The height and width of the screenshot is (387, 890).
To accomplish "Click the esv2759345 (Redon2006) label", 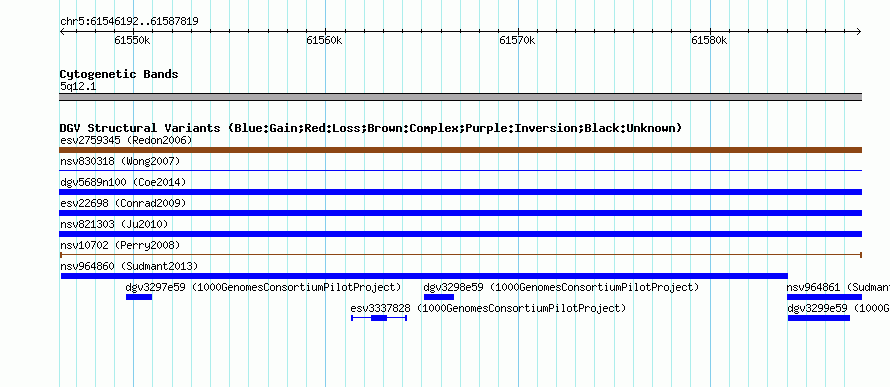I will (126, 140).
